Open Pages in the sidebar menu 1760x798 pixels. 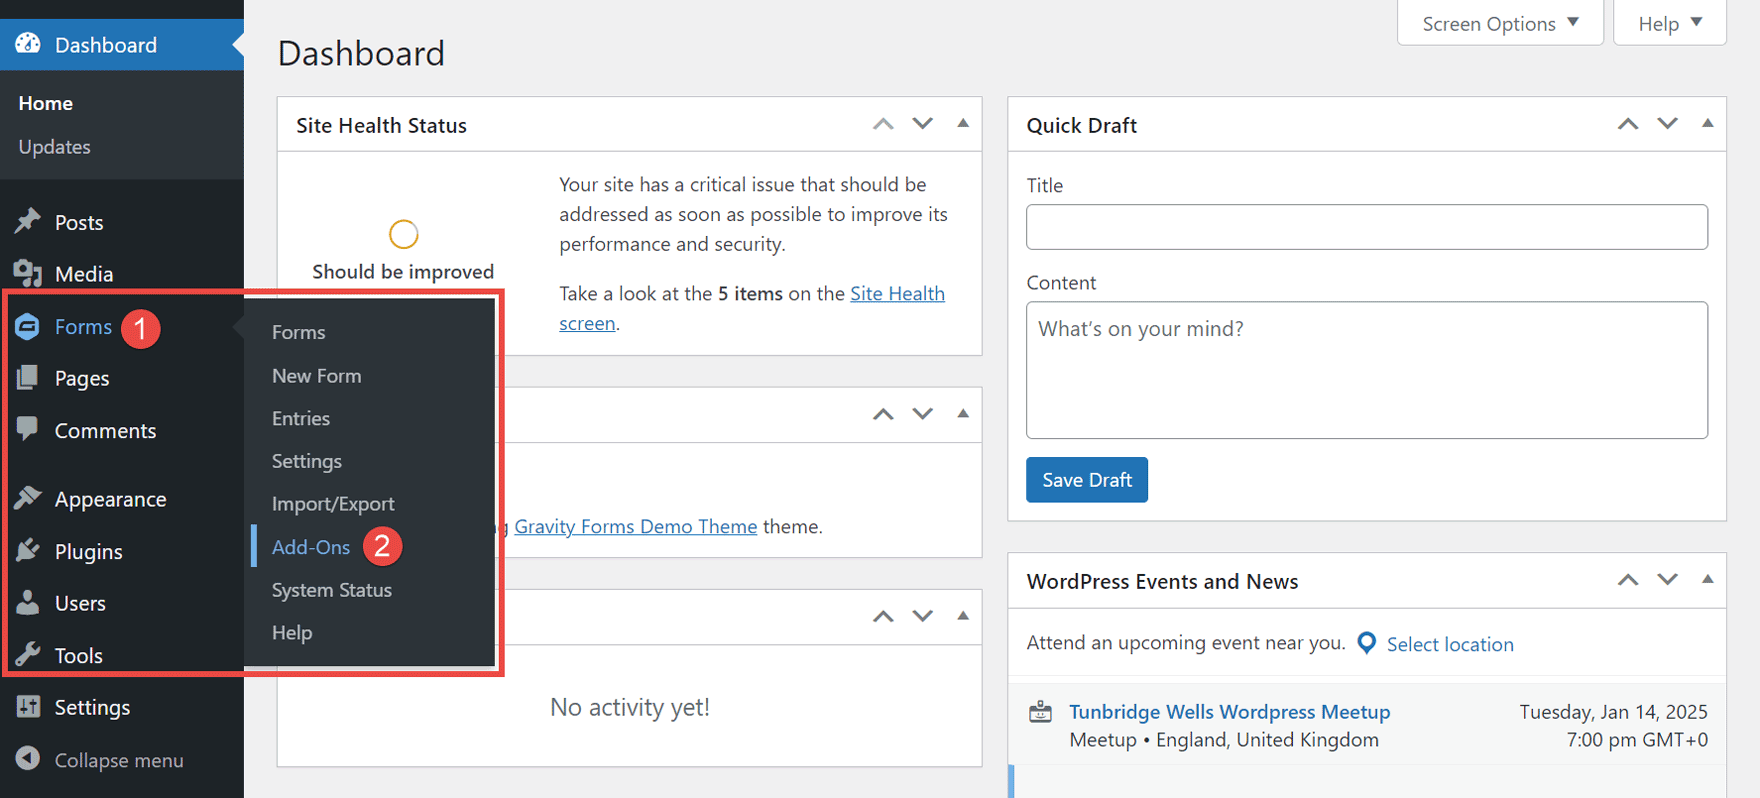(x=82, y=378)
